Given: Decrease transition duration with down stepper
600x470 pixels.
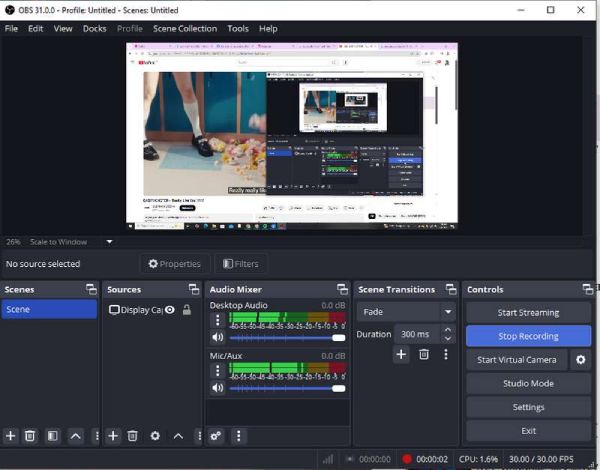Looking at the screenshot, I should coord(448,339).
